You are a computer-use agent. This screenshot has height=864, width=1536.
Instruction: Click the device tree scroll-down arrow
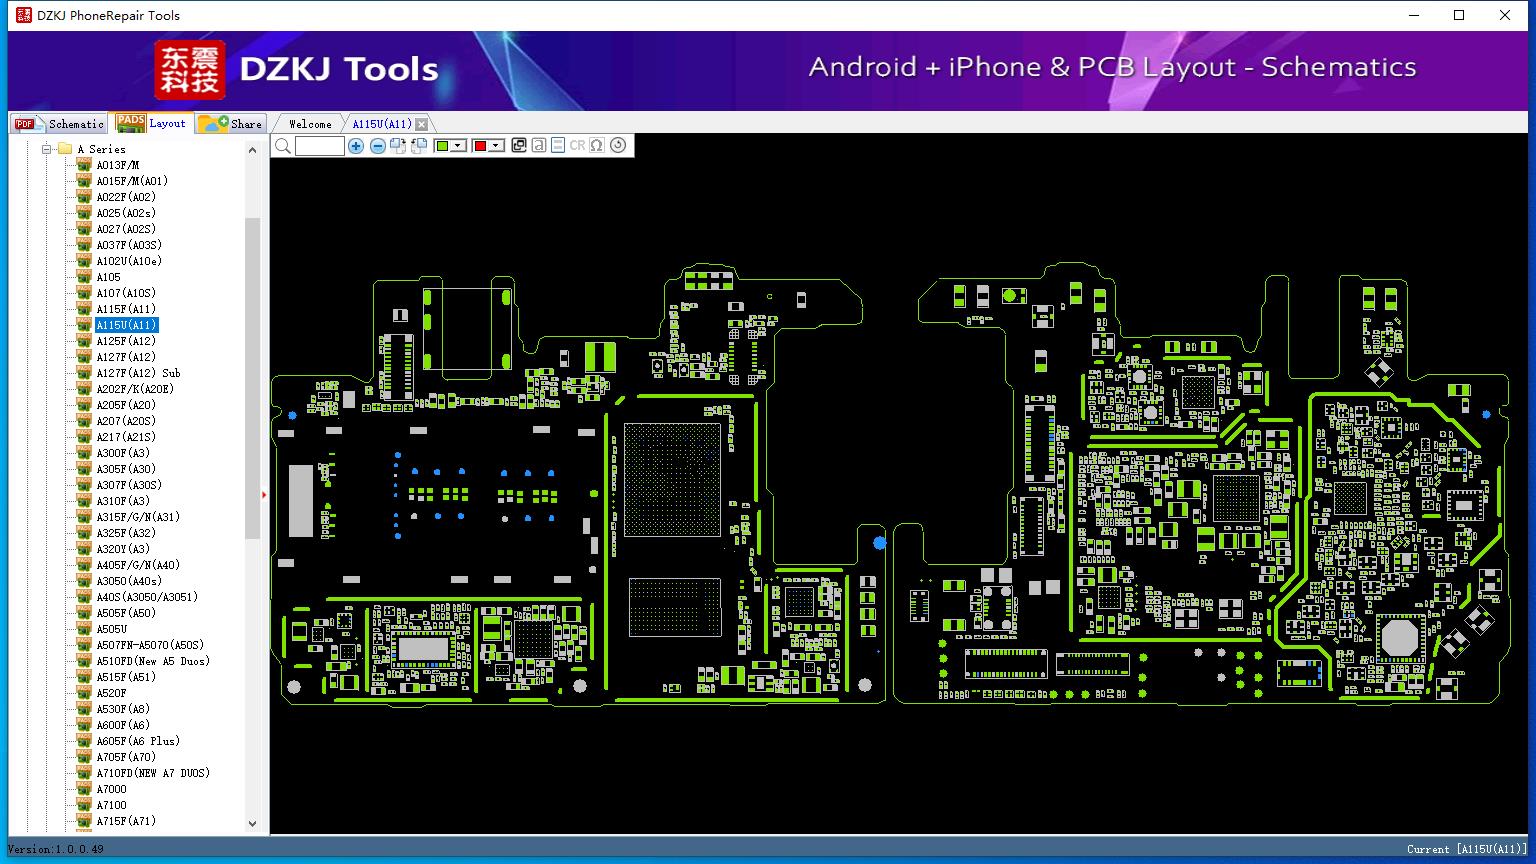[252, 824]
